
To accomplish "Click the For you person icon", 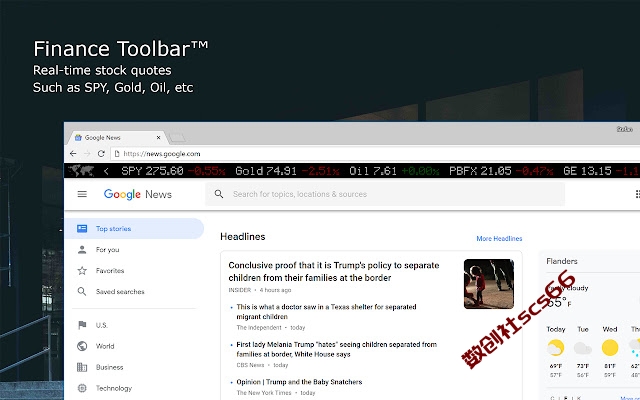I will (82, 250).
